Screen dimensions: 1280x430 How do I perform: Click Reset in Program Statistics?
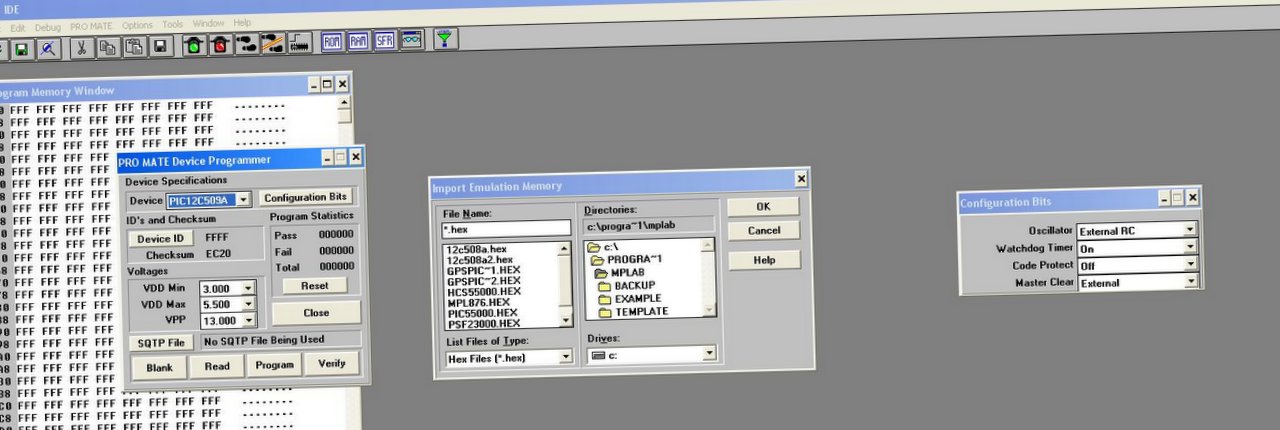point(314,285)
